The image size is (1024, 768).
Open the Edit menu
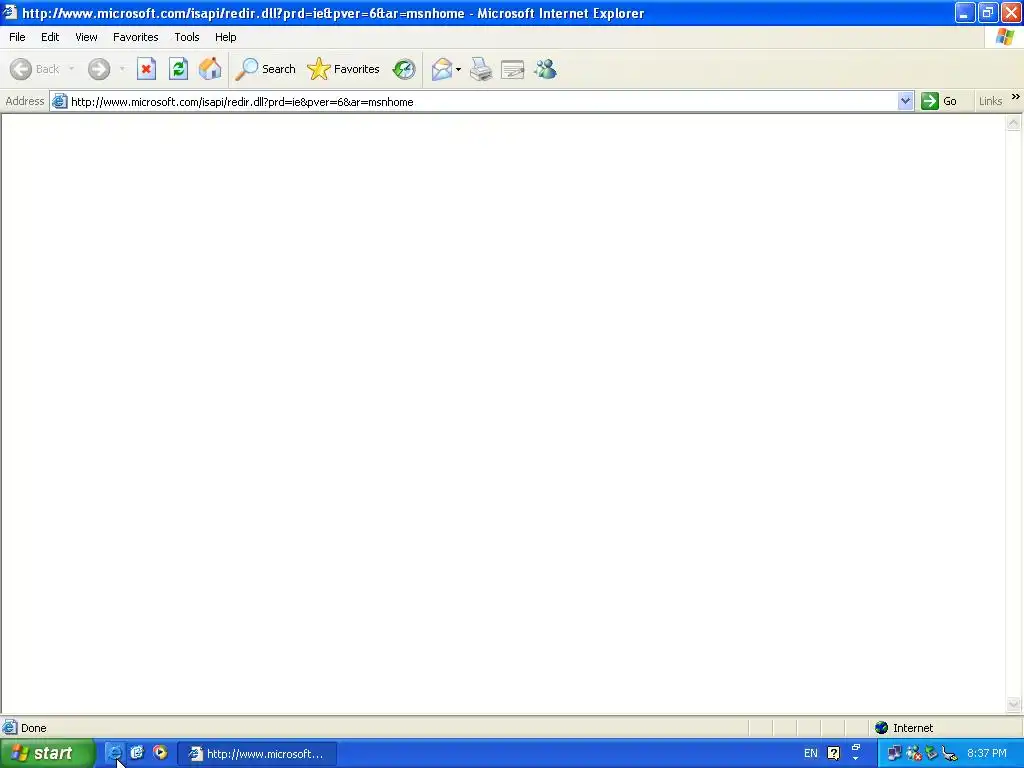point(50,37)
